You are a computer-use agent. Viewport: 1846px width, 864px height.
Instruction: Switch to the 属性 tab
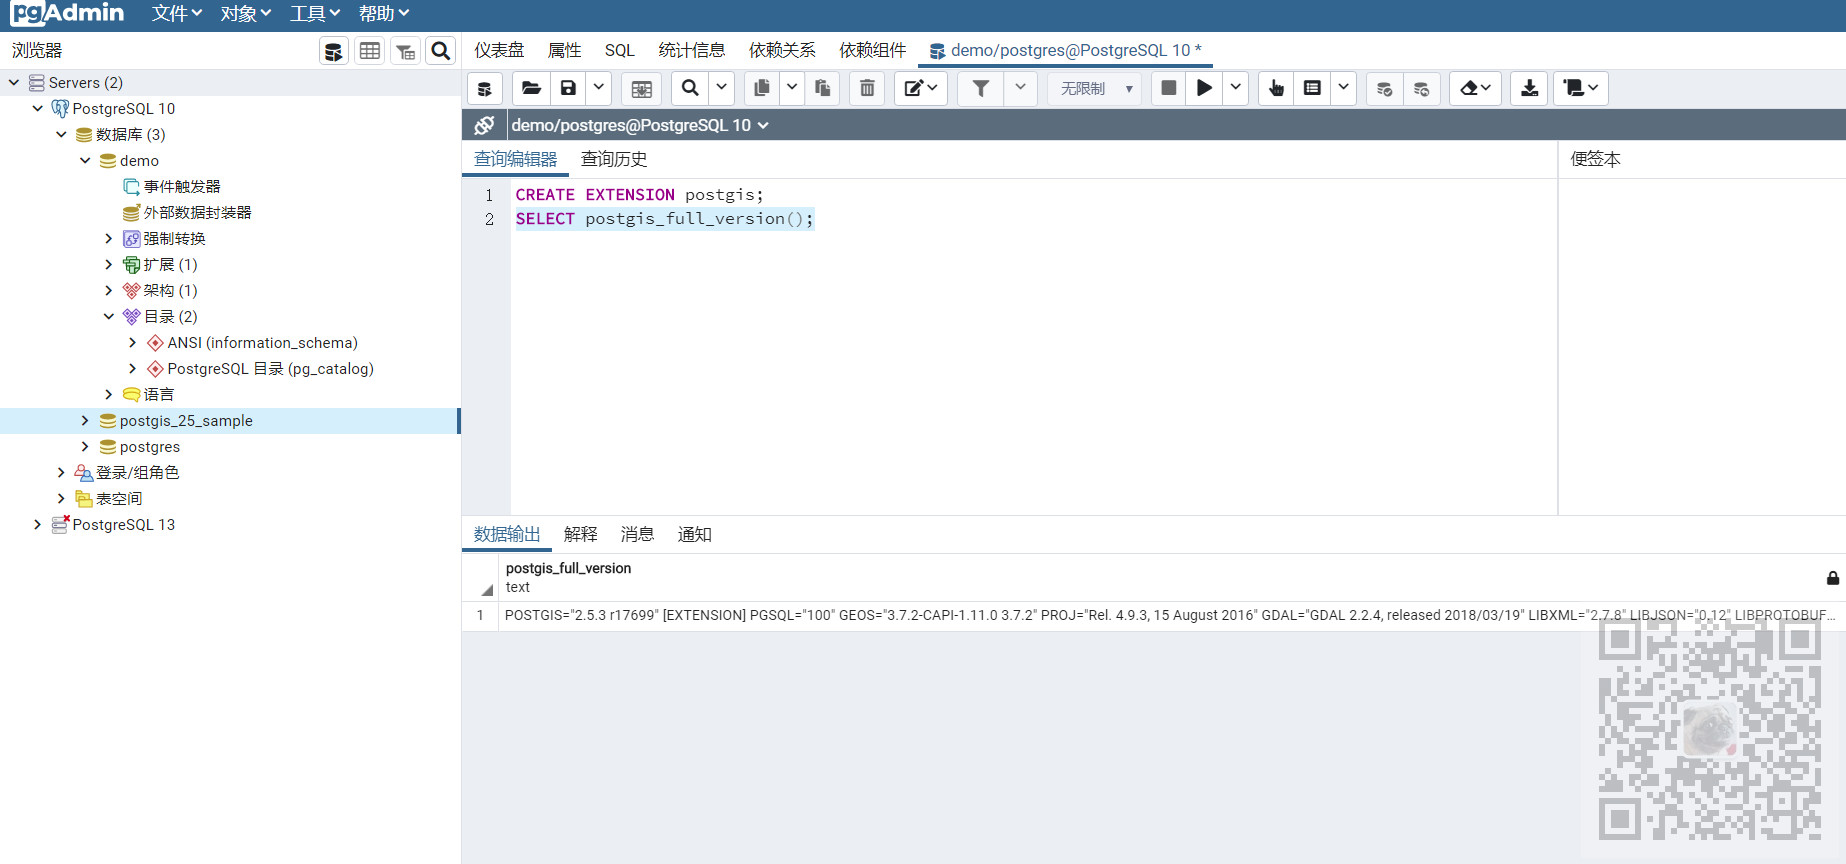tap(564, 50)
